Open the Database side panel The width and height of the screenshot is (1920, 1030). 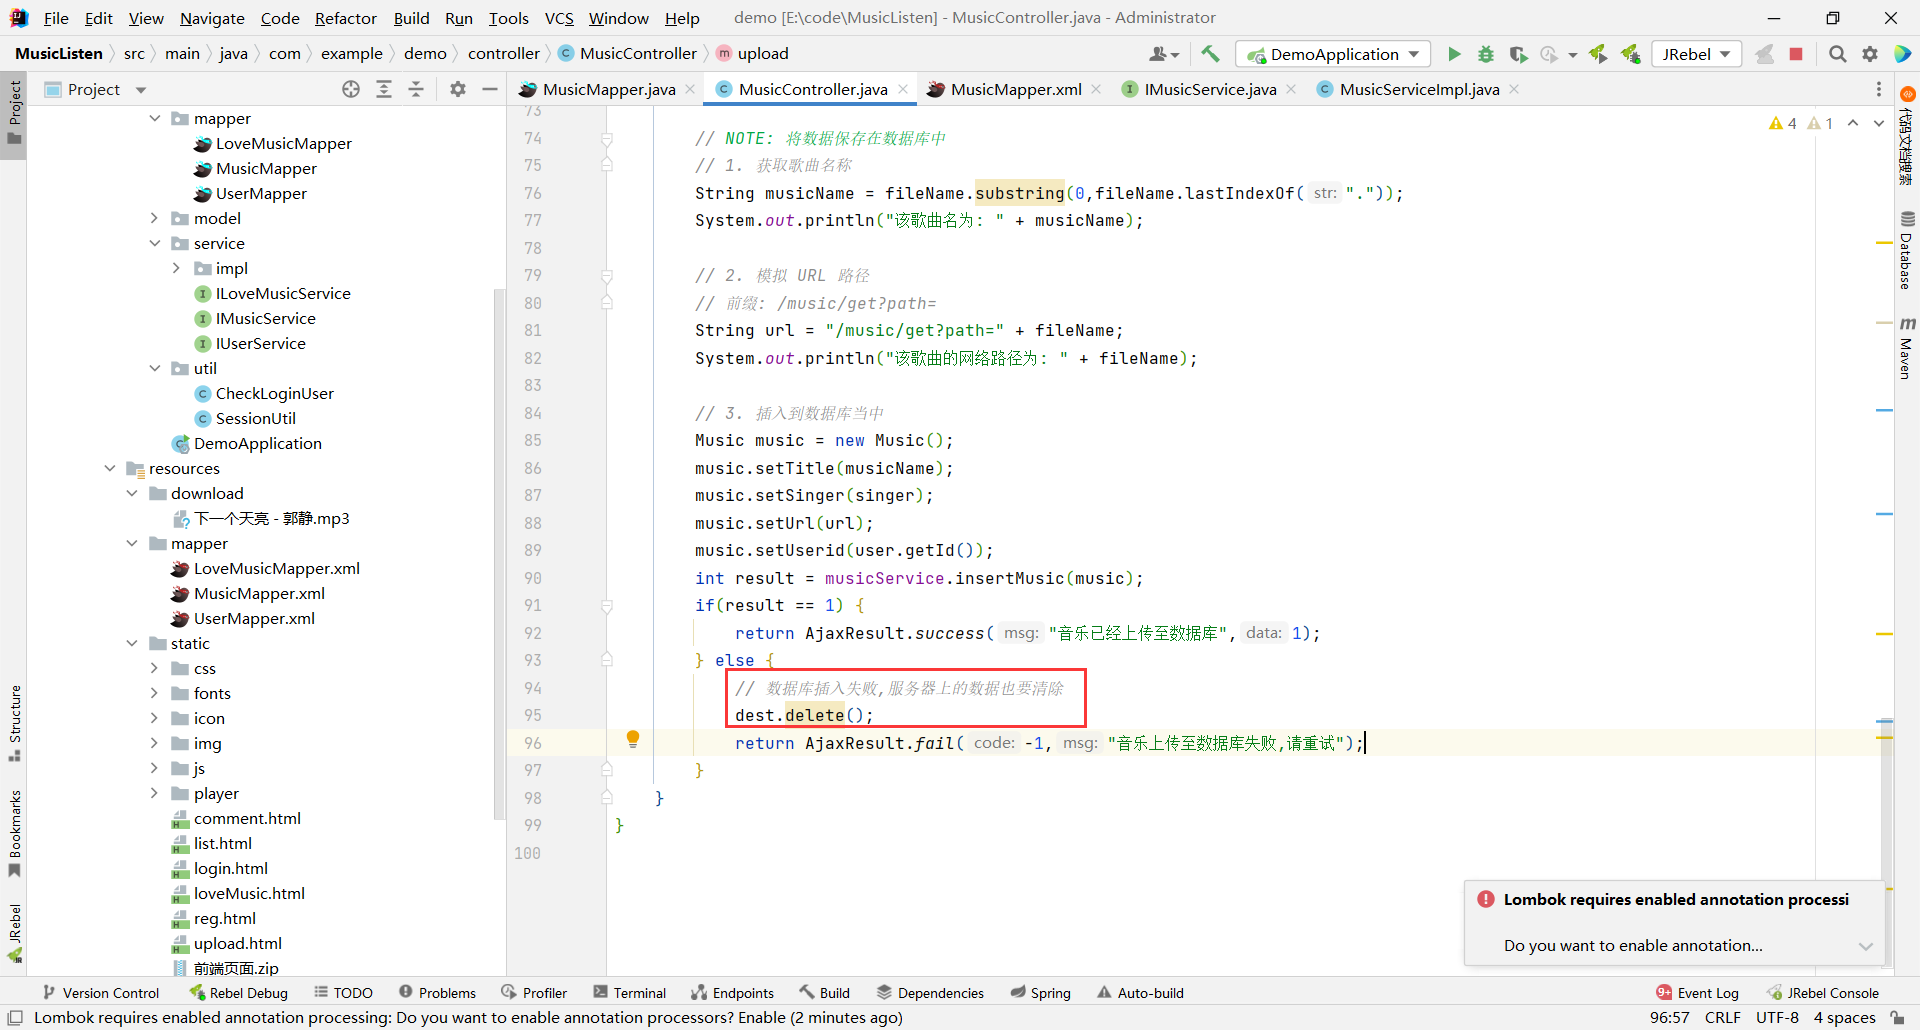pos(1907,250)
